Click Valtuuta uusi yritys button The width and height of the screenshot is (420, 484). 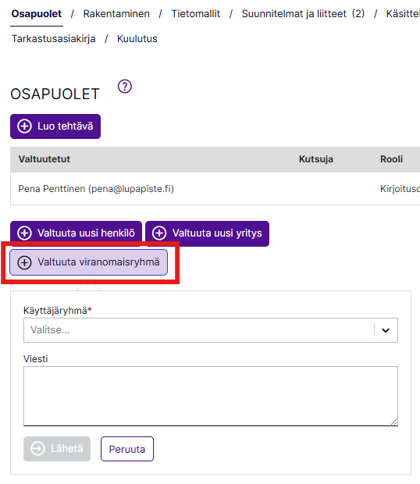(x=207, y=233)
